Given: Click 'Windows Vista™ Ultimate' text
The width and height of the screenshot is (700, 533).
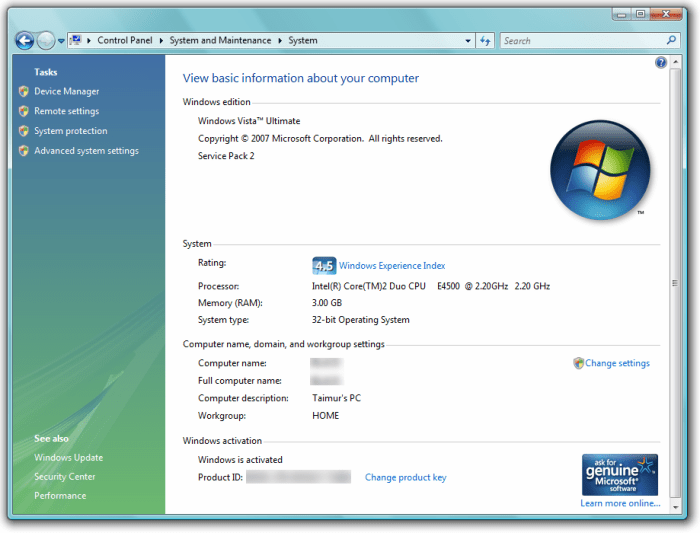Looking at the screenshot, I should [249, 121].
